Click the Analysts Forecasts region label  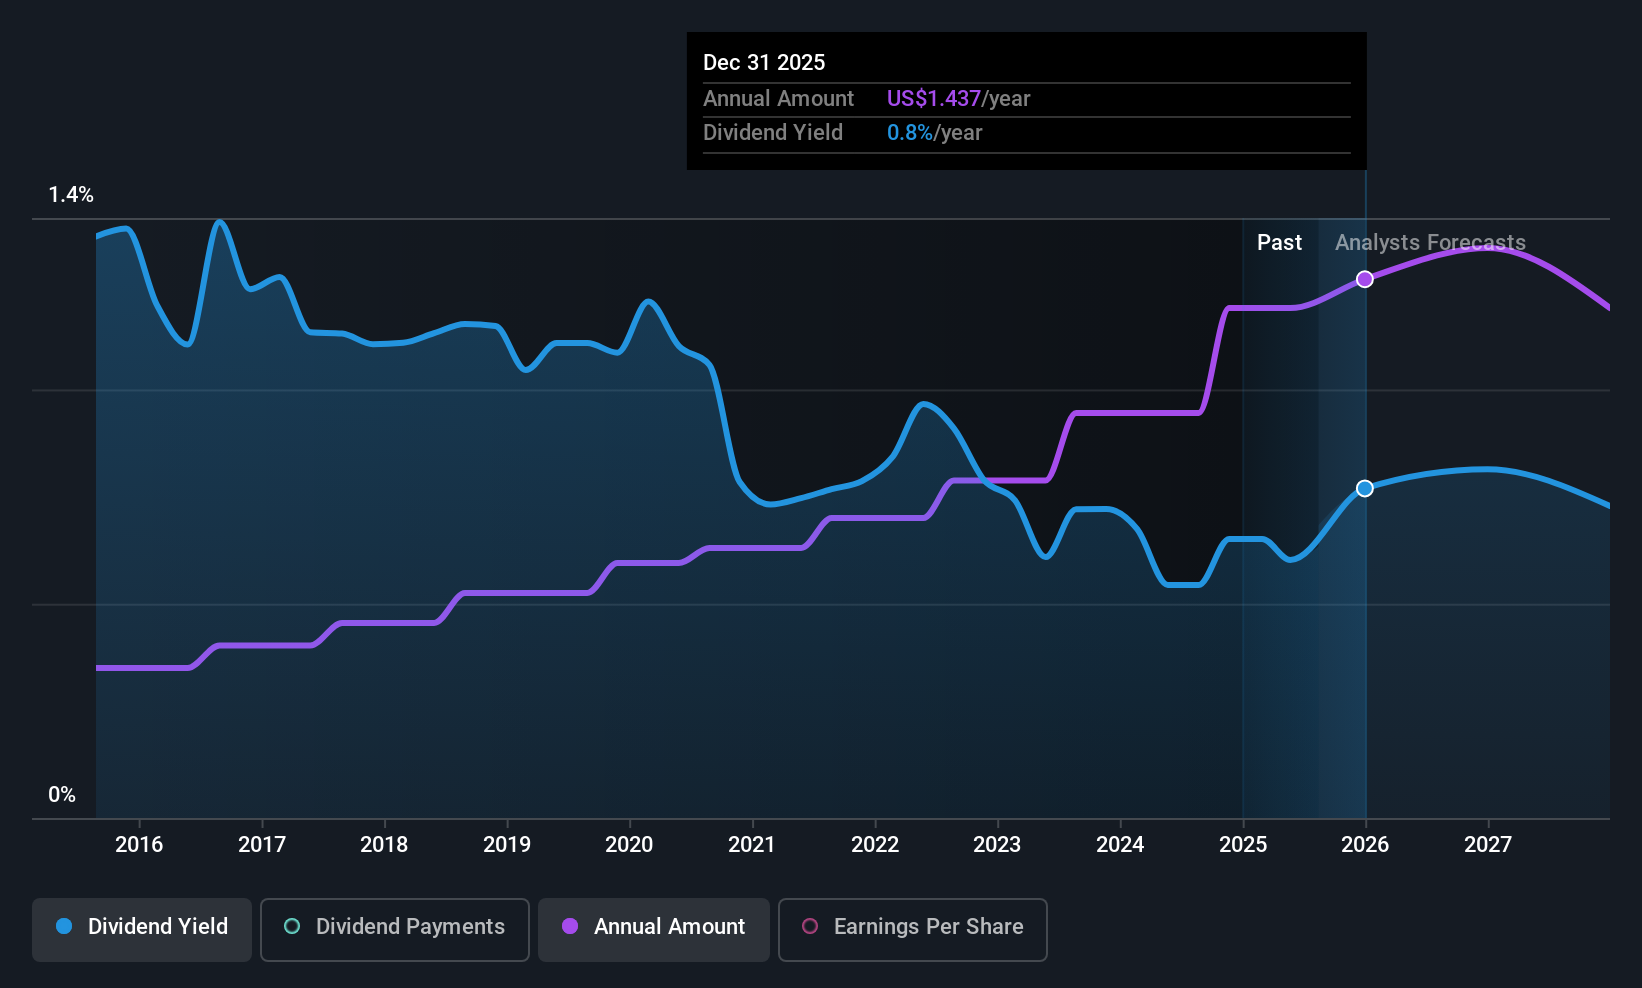click(1430, 242)
